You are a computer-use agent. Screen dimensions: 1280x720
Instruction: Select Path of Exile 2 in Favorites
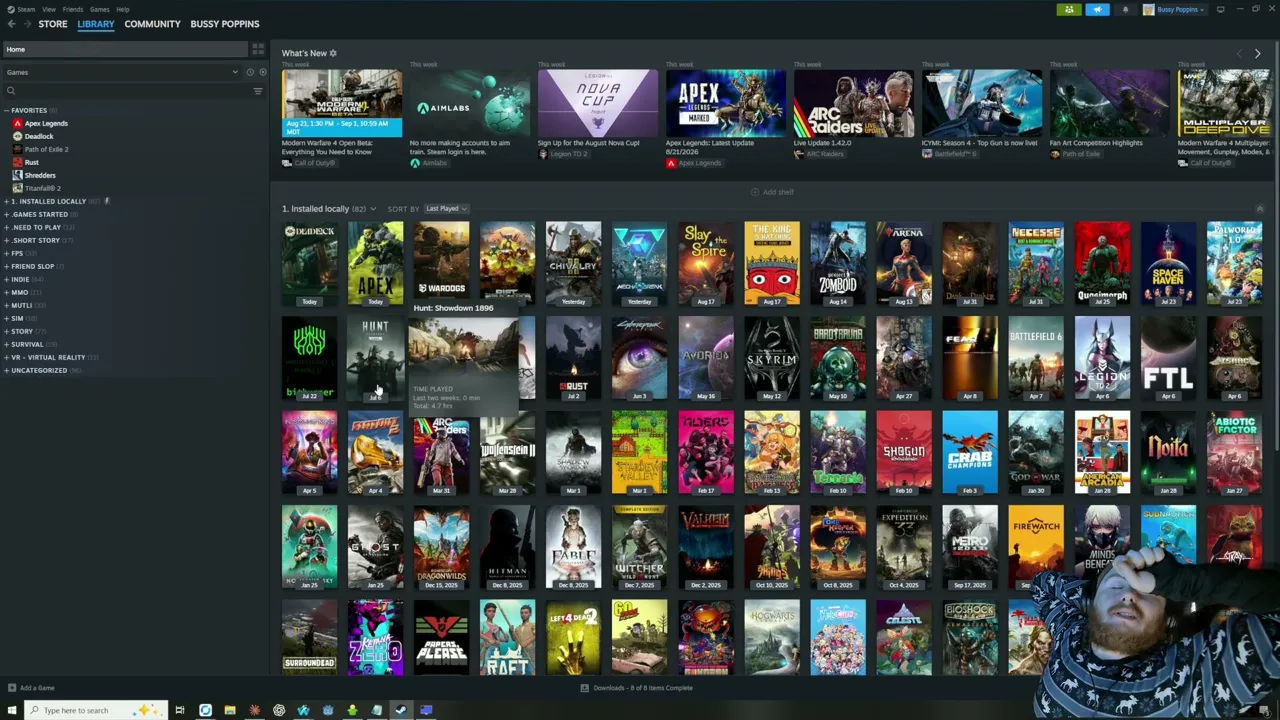(46, 149)
